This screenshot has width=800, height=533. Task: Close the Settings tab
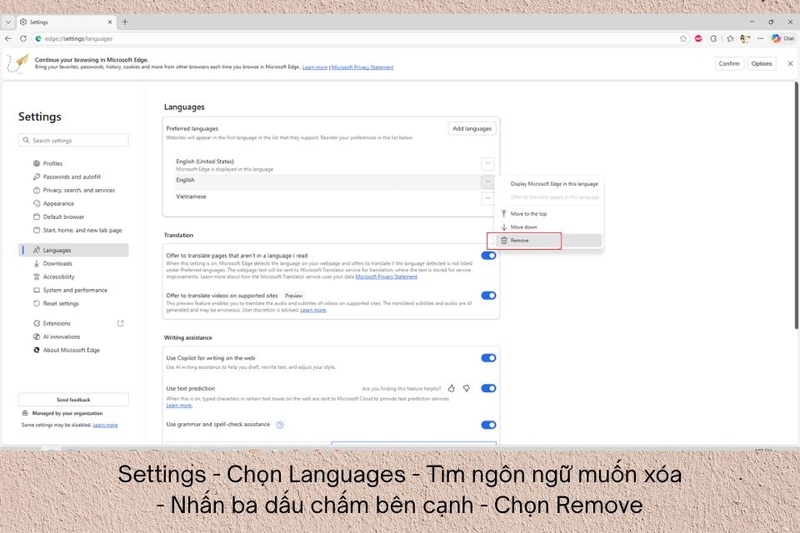[110, 22]
